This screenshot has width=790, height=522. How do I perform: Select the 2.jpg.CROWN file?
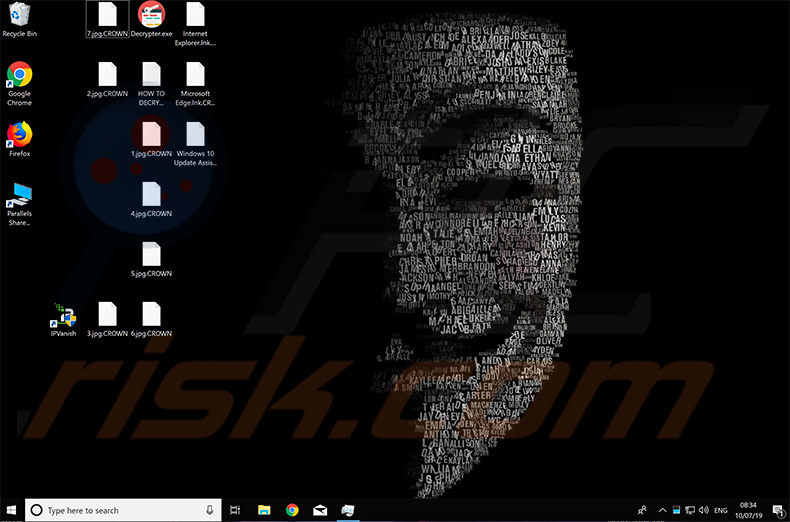coord(107,80)
